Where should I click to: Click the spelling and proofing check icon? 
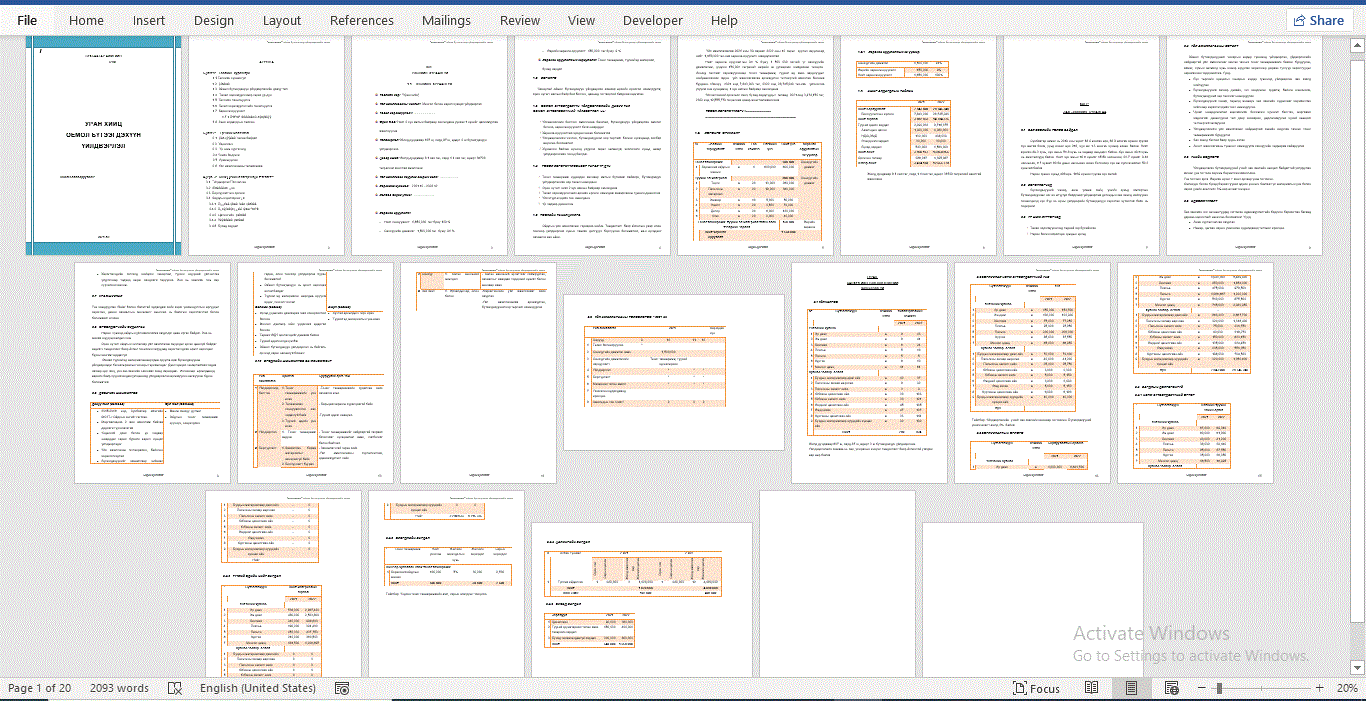[x=175, y=688]
